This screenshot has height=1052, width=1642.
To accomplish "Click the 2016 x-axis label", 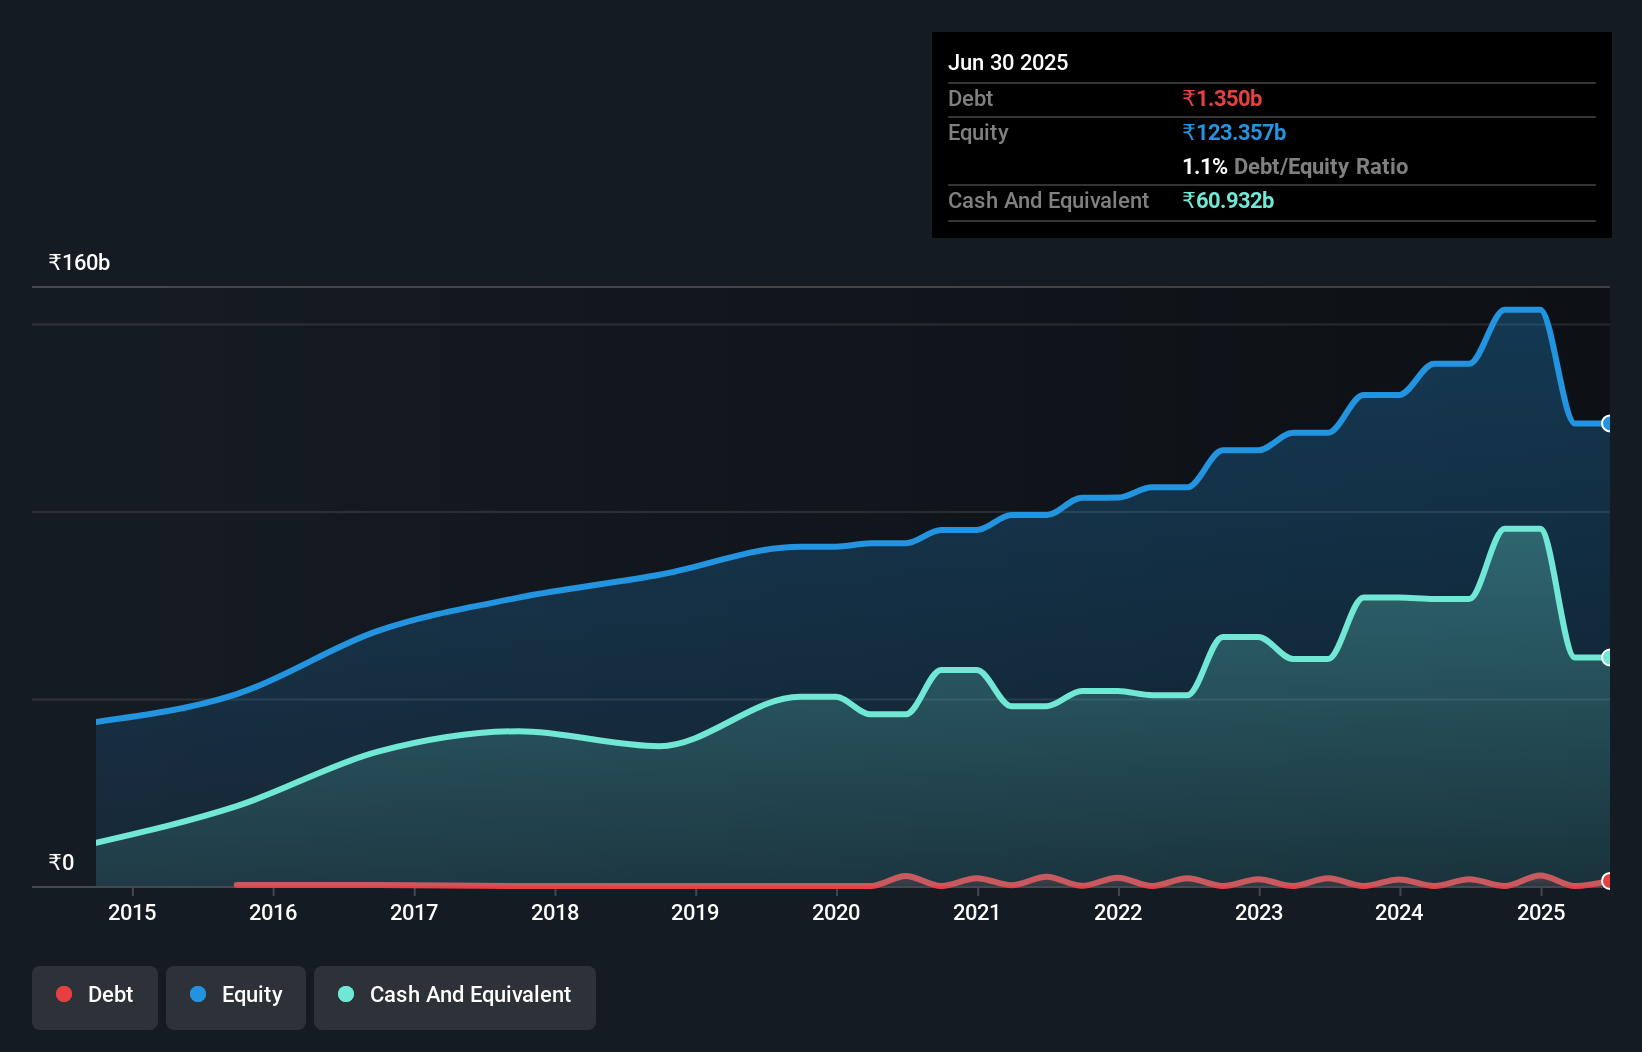I will (273, 912).
